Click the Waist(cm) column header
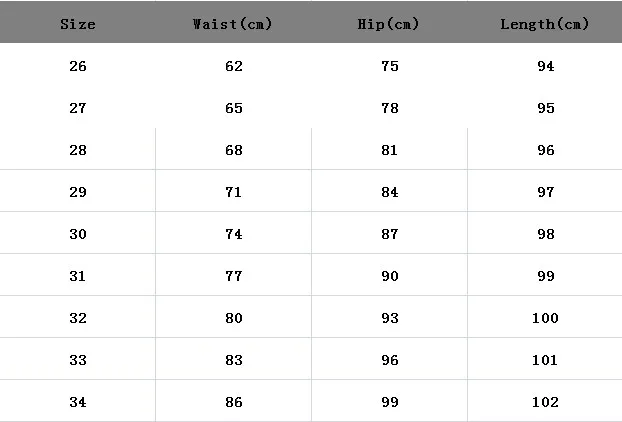The image size is (622, 422). (x=232, y=24)
